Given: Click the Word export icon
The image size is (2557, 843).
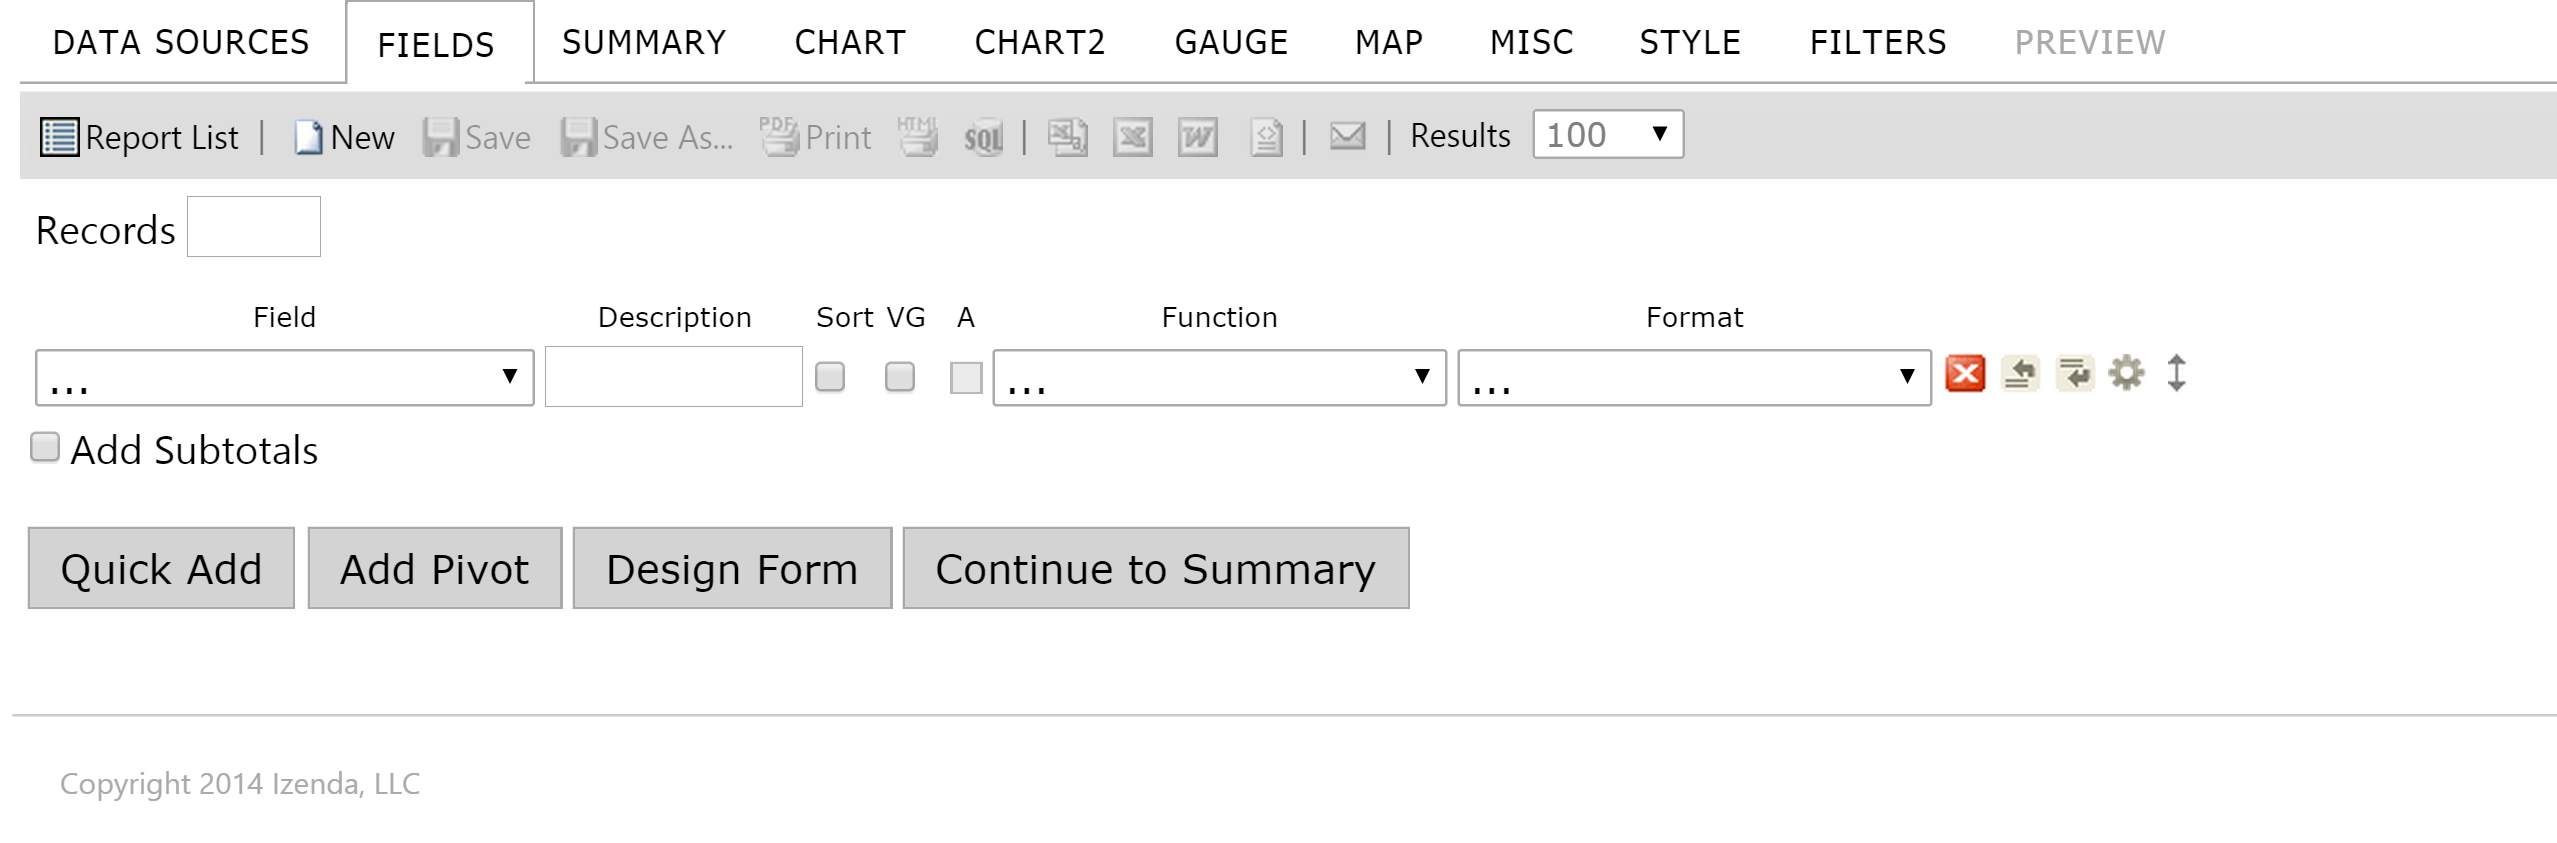Looking at the screenshot, I should click(x=1197, y=137).
